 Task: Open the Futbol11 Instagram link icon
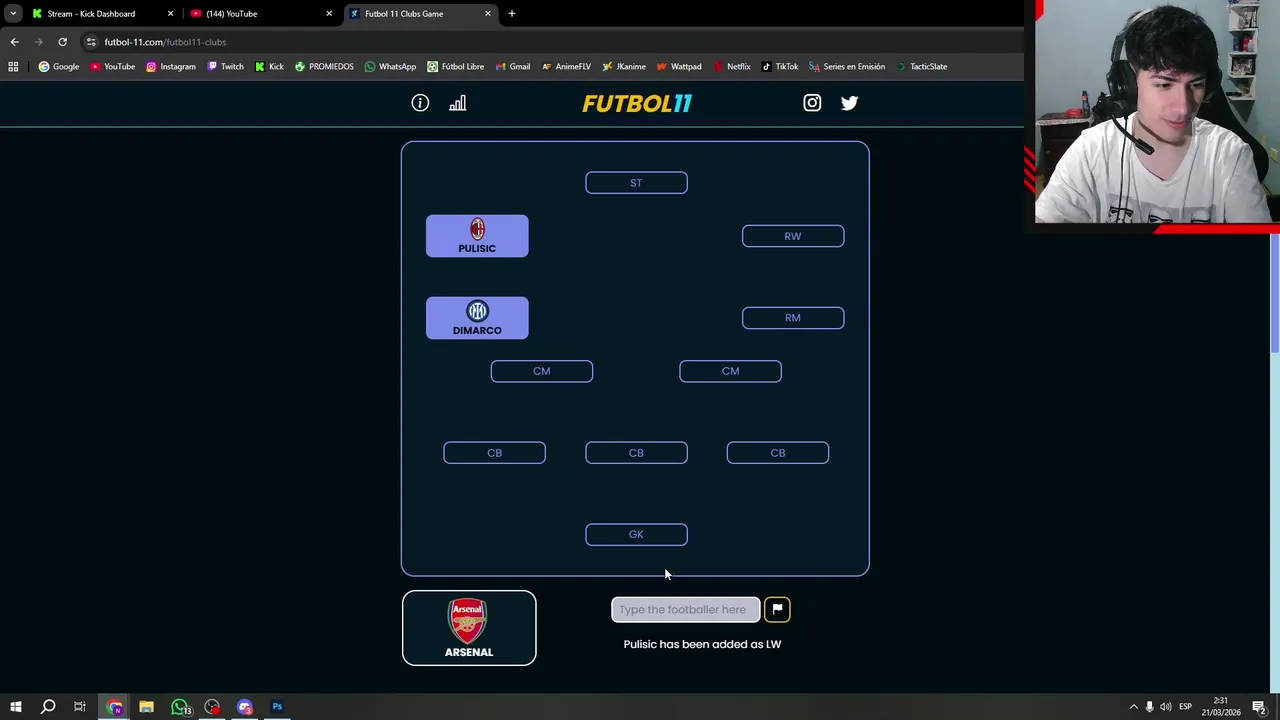[812, 103]
